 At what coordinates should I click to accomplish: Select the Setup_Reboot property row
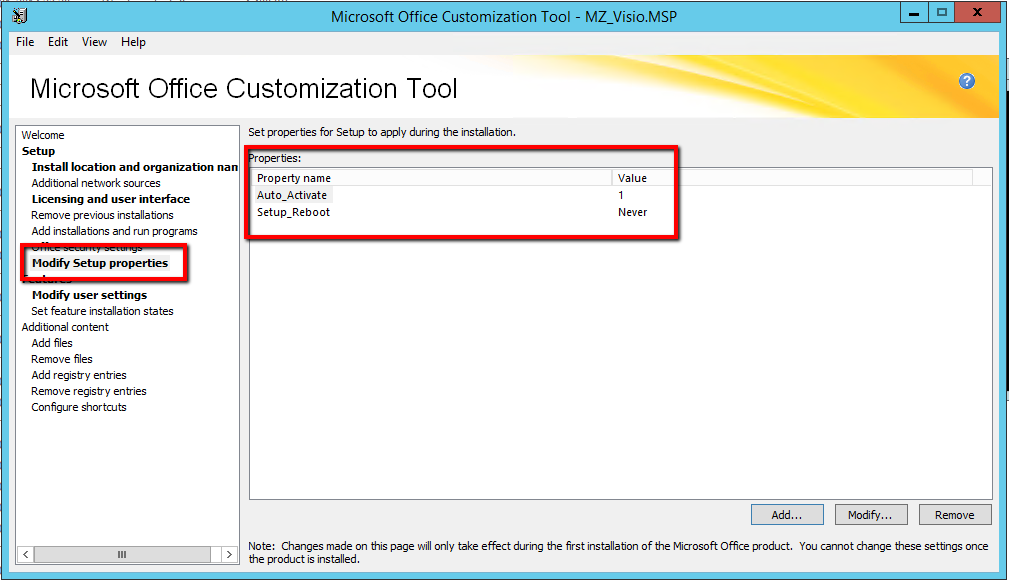click(x=293, y=212)
